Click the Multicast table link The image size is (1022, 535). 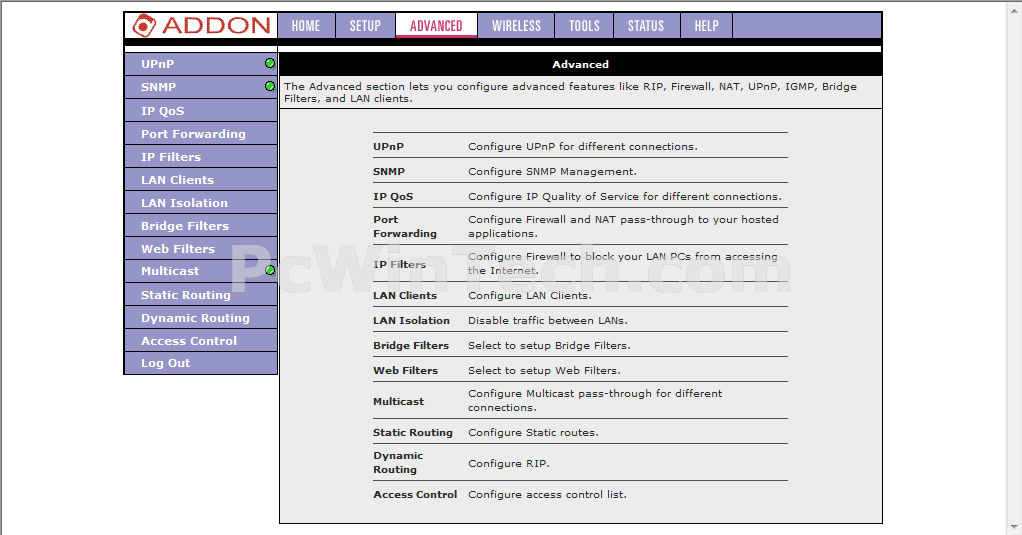coord(398,401)
